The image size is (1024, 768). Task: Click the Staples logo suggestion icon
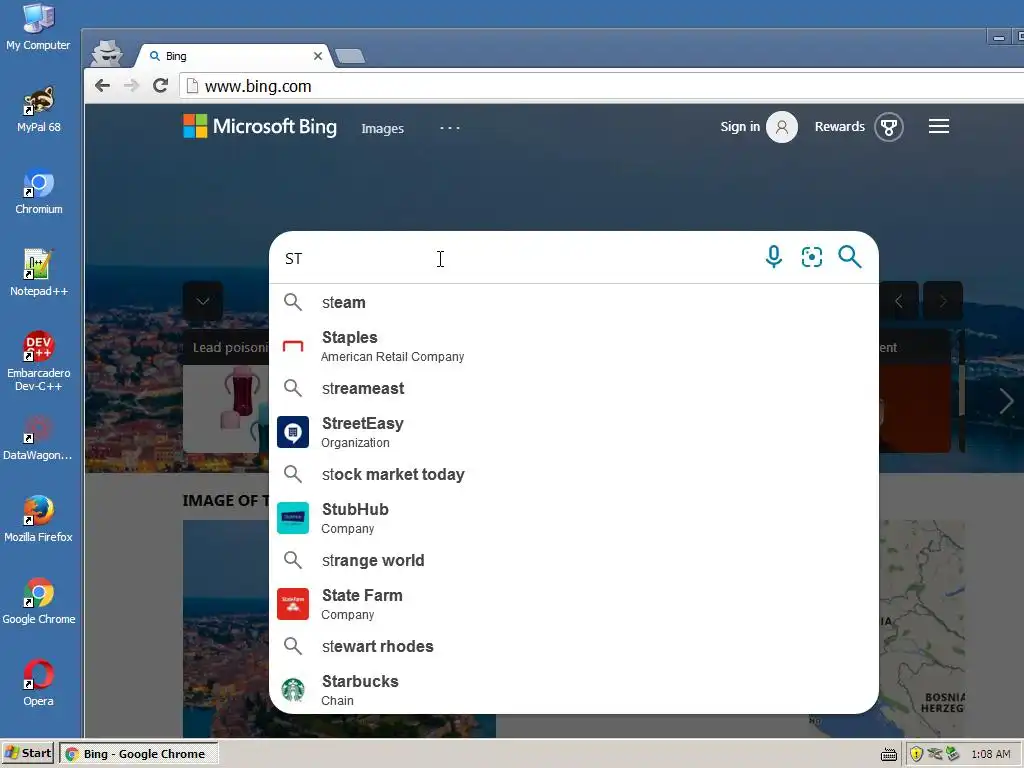pyautogui.click(x=293, y=346)
